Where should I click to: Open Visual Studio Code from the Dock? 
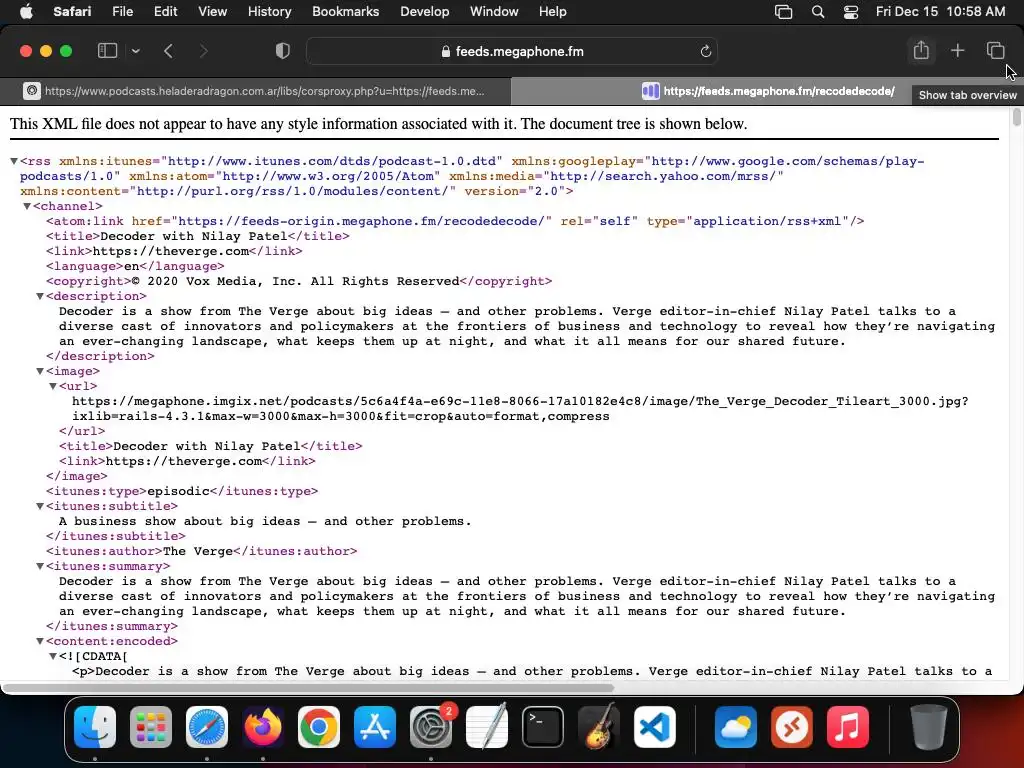655,727
